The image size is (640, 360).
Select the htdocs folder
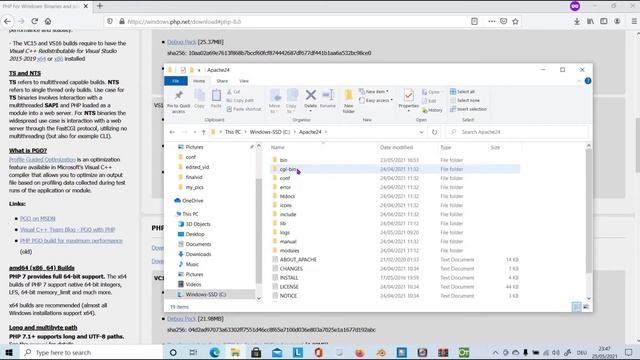(x=287, y=196)
